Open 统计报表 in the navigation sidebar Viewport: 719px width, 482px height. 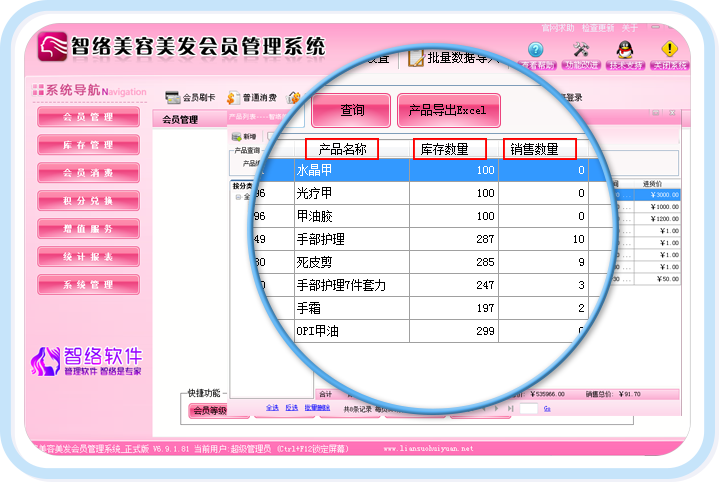pyautogui.click(x=88, y=257)
